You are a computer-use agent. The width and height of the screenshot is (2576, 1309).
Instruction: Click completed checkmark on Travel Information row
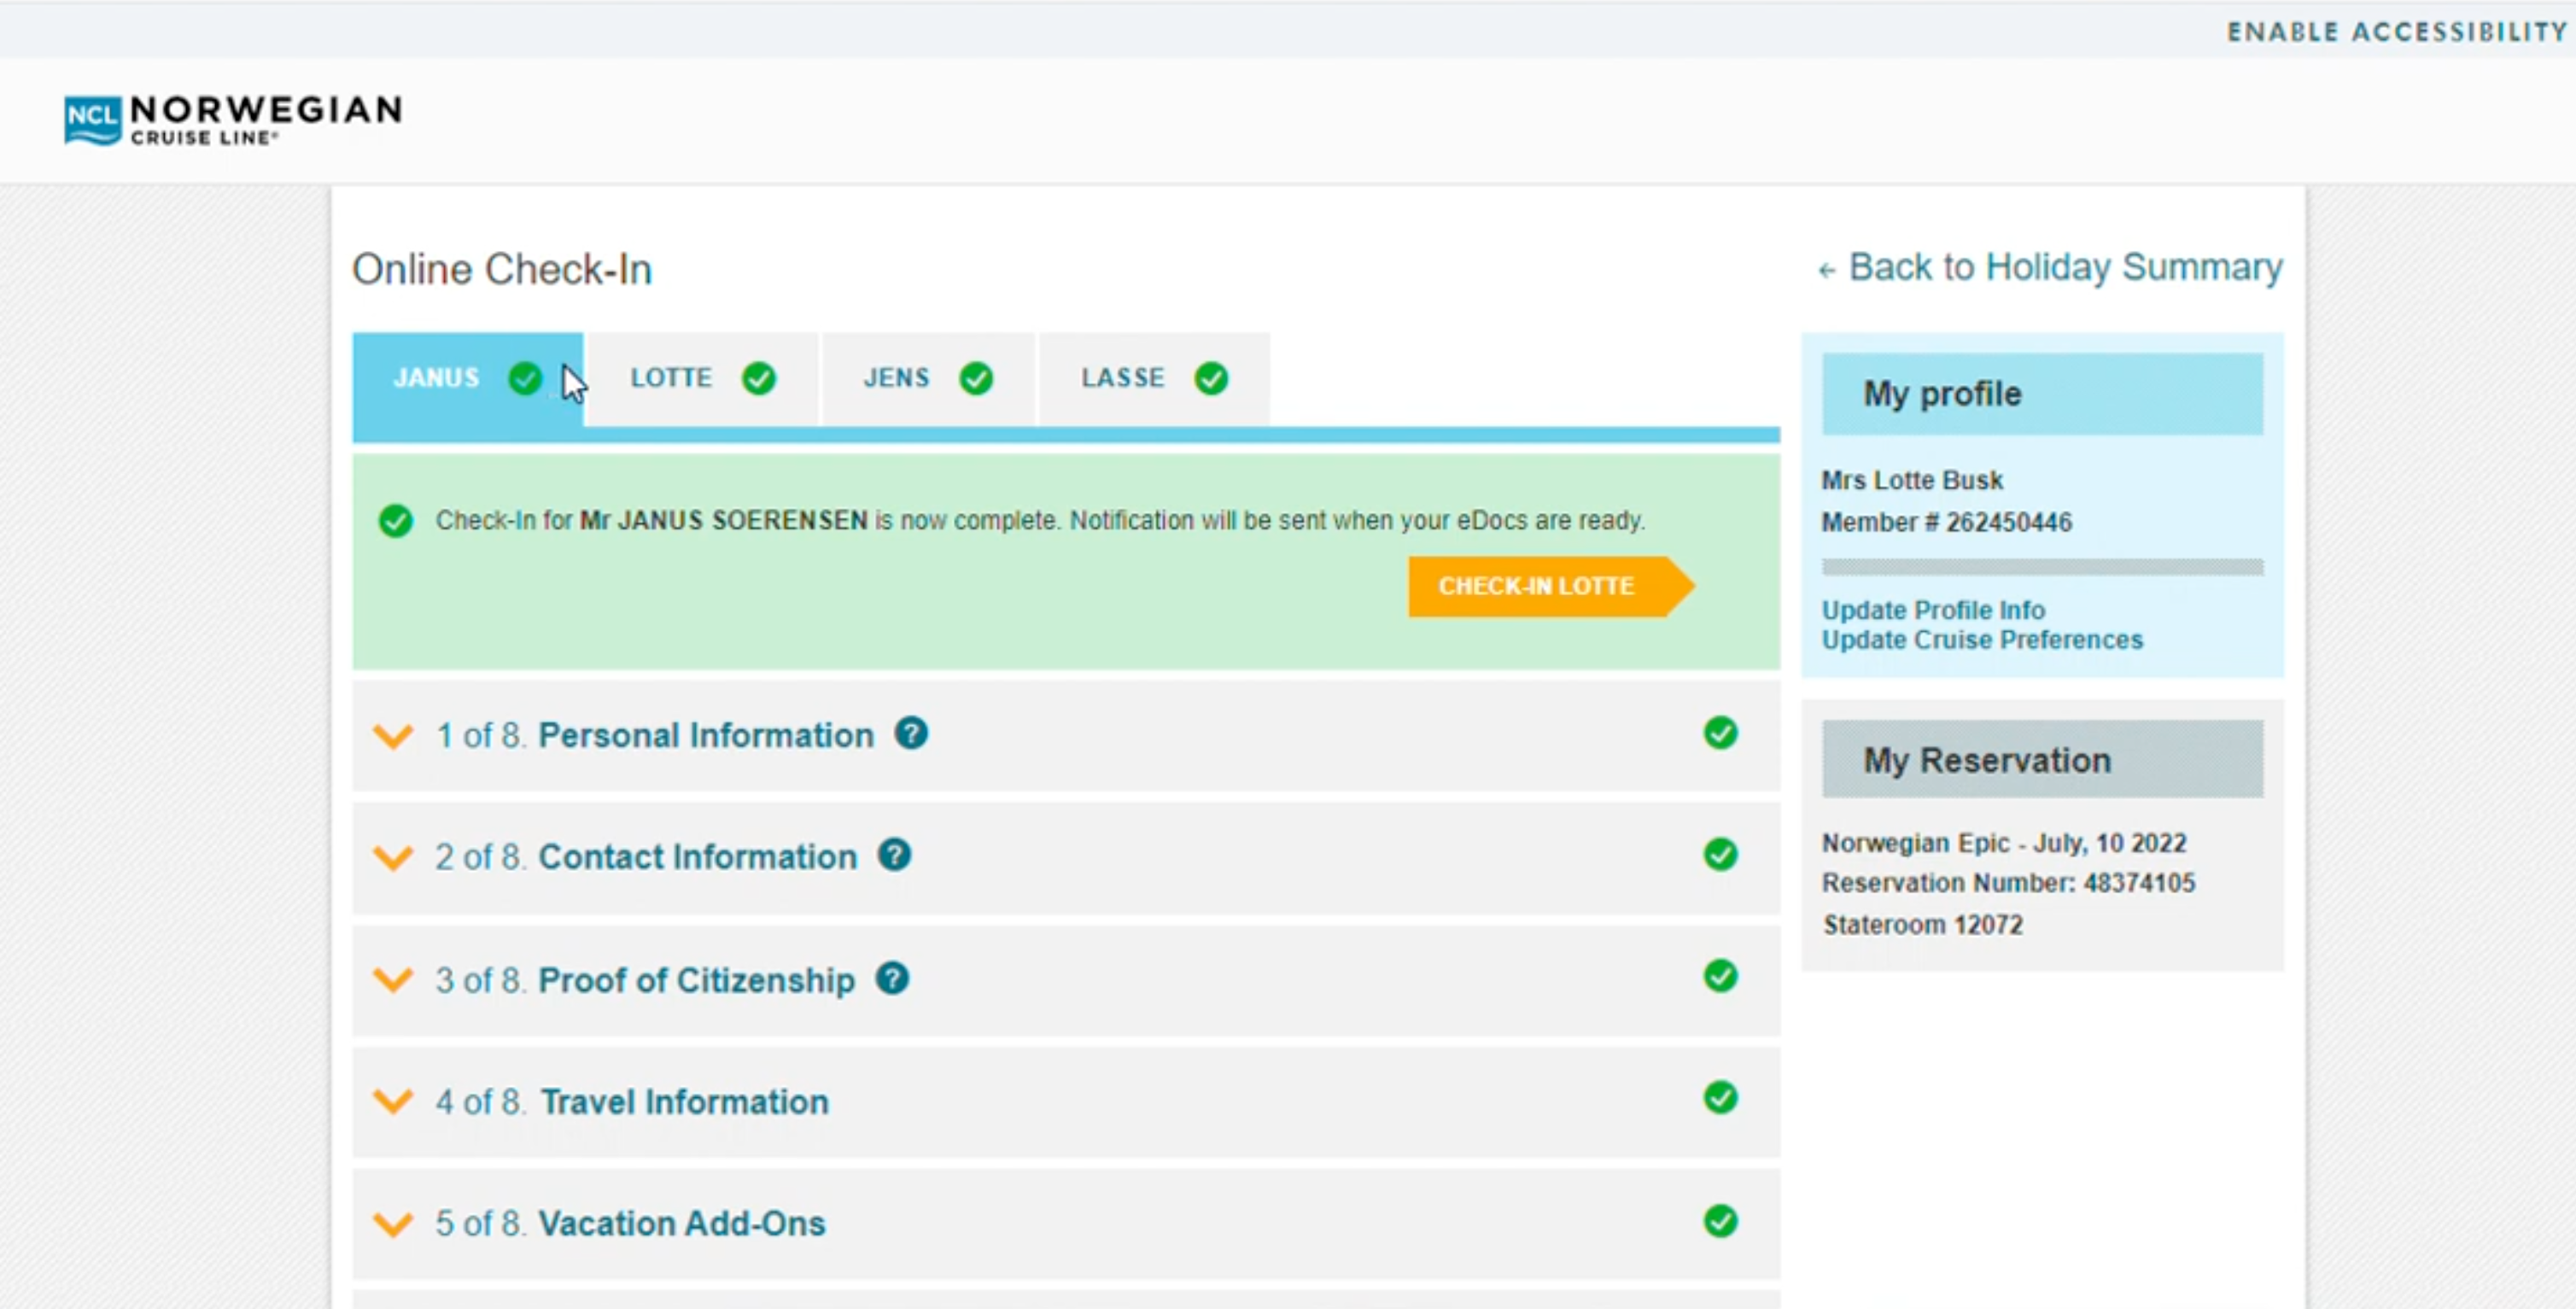click(x=1721, y=1098)
